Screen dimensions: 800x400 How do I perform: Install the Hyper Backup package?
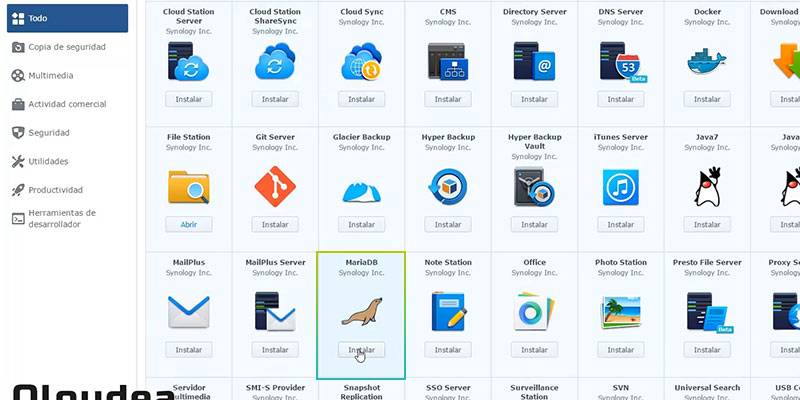click(447, 224)
